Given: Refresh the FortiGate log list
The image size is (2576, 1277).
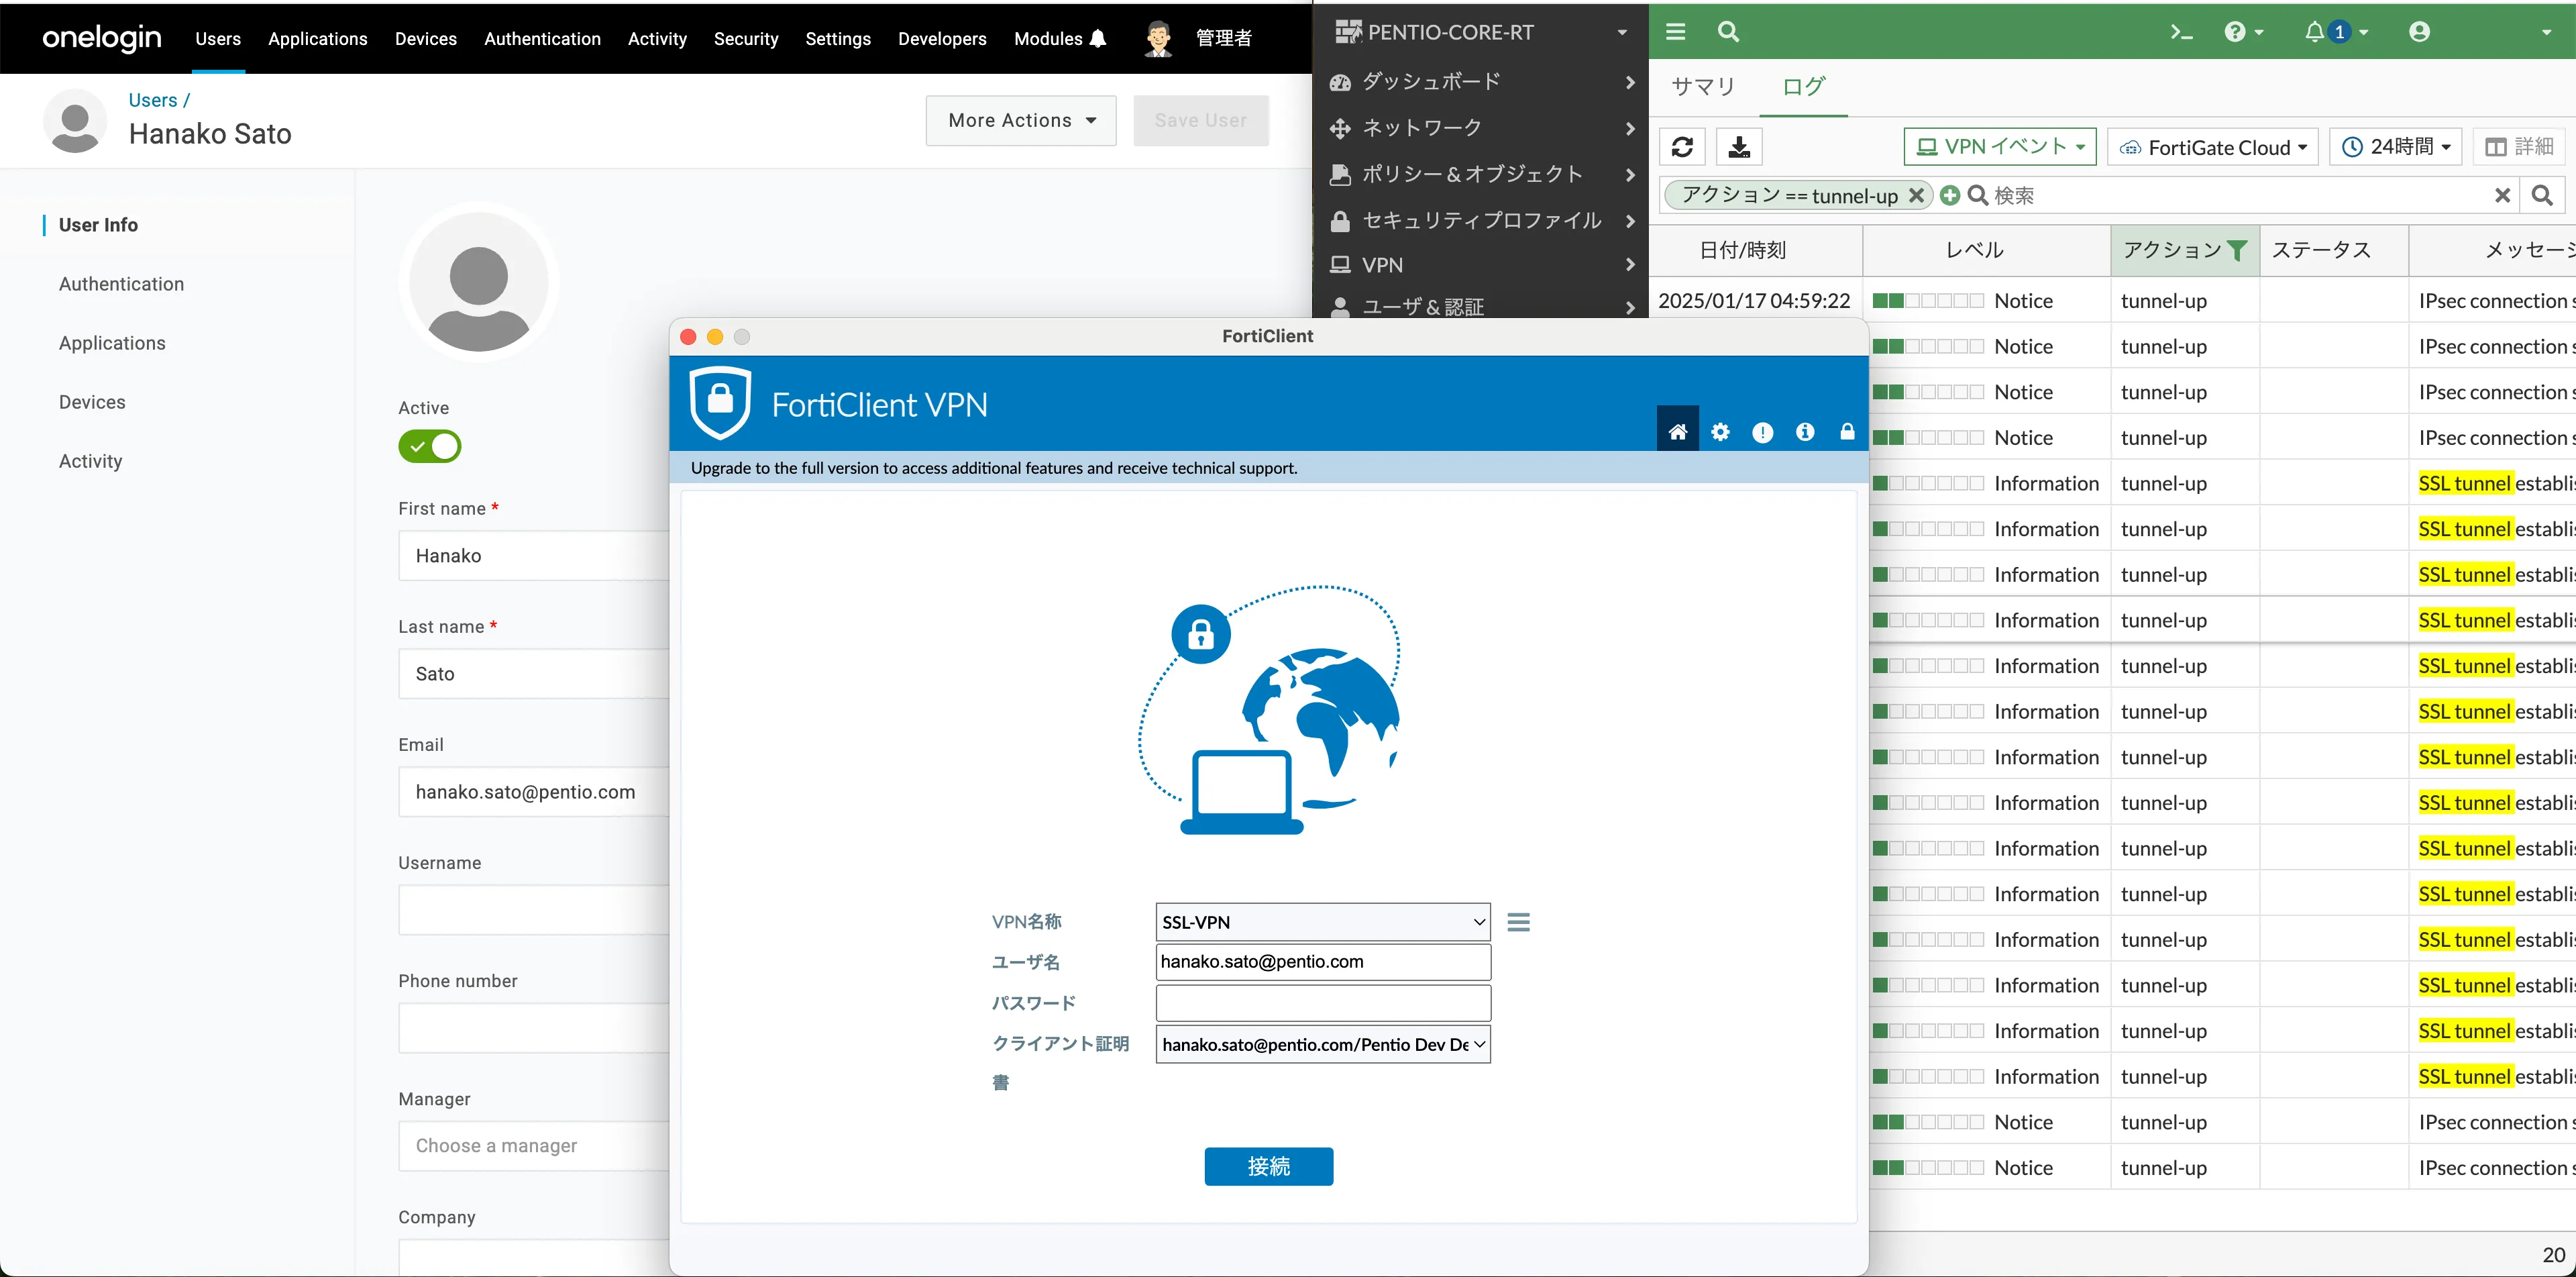Looking at the screenshot, I should click(1682, 147).
